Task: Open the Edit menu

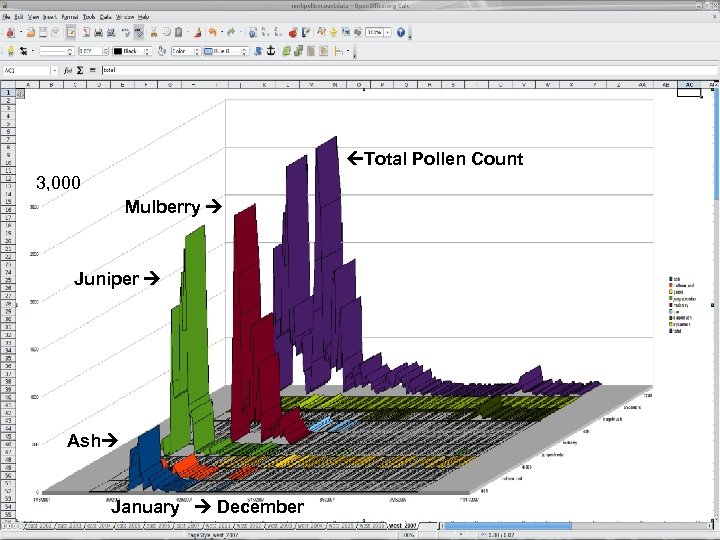Action: pos(19,17)
